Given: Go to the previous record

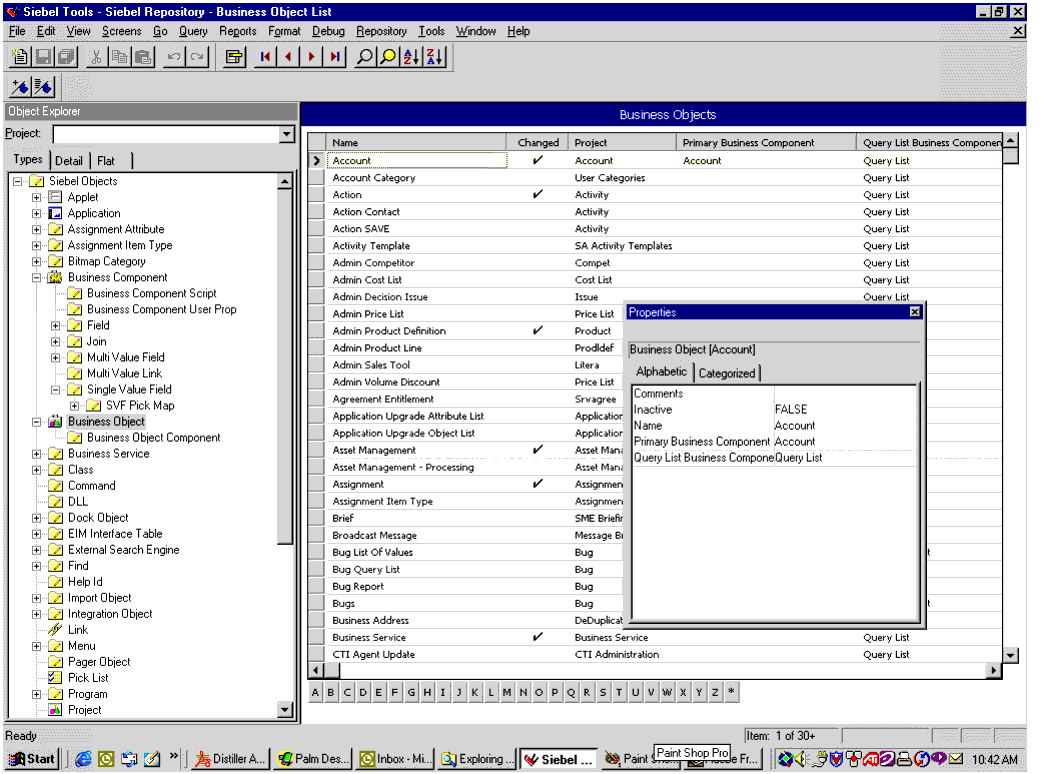Looking at the screenshot, I should pyautogui.click(x=288, y=57).
